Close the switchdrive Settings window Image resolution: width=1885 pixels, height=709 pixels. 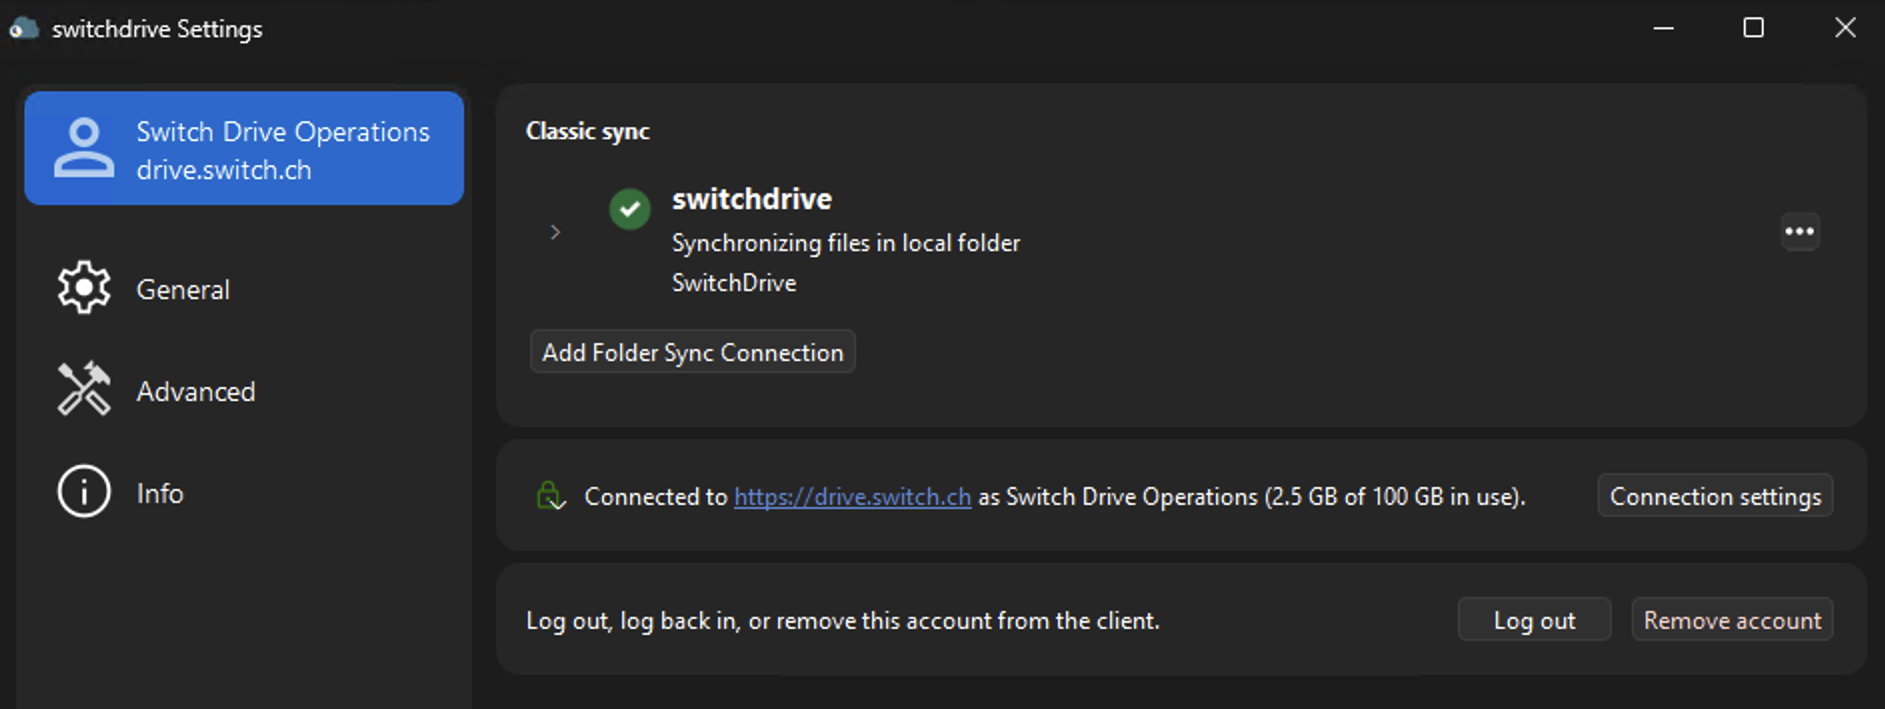(x=1845, y=28)
